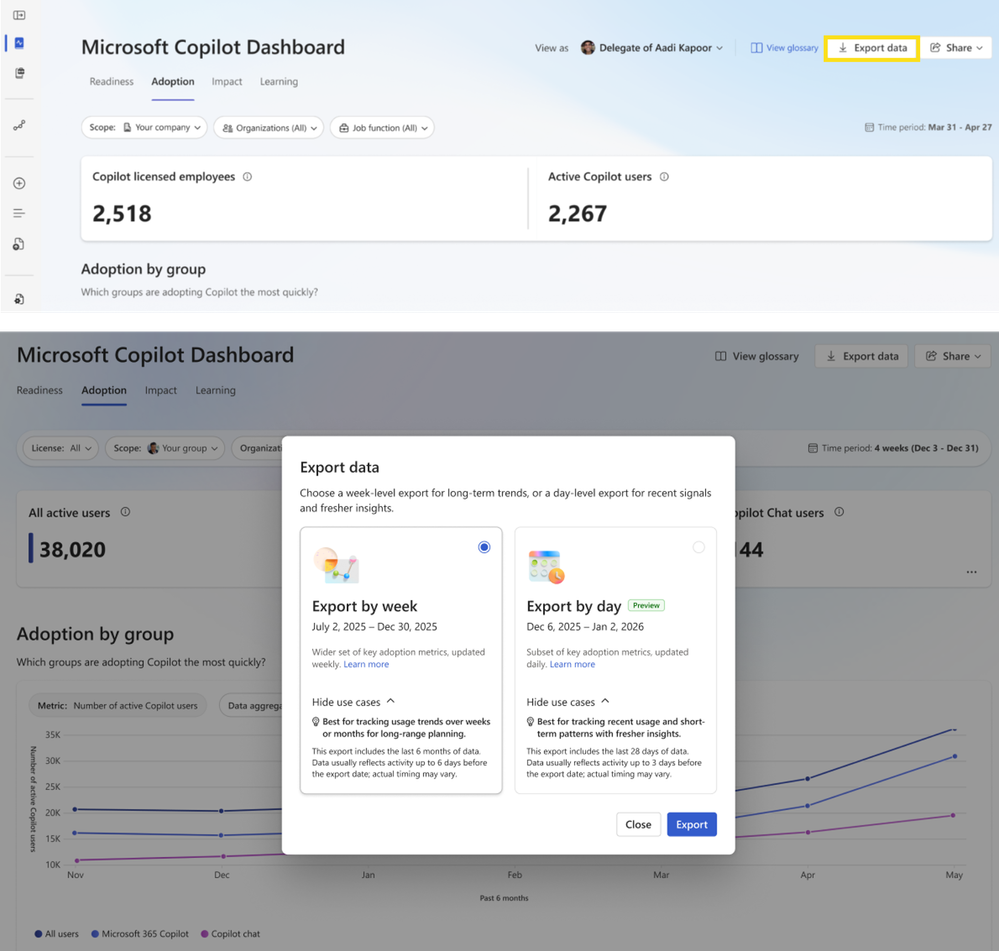
Task: Open the clipboard briefcase icon in sidebar
Action: click(19, 73)
